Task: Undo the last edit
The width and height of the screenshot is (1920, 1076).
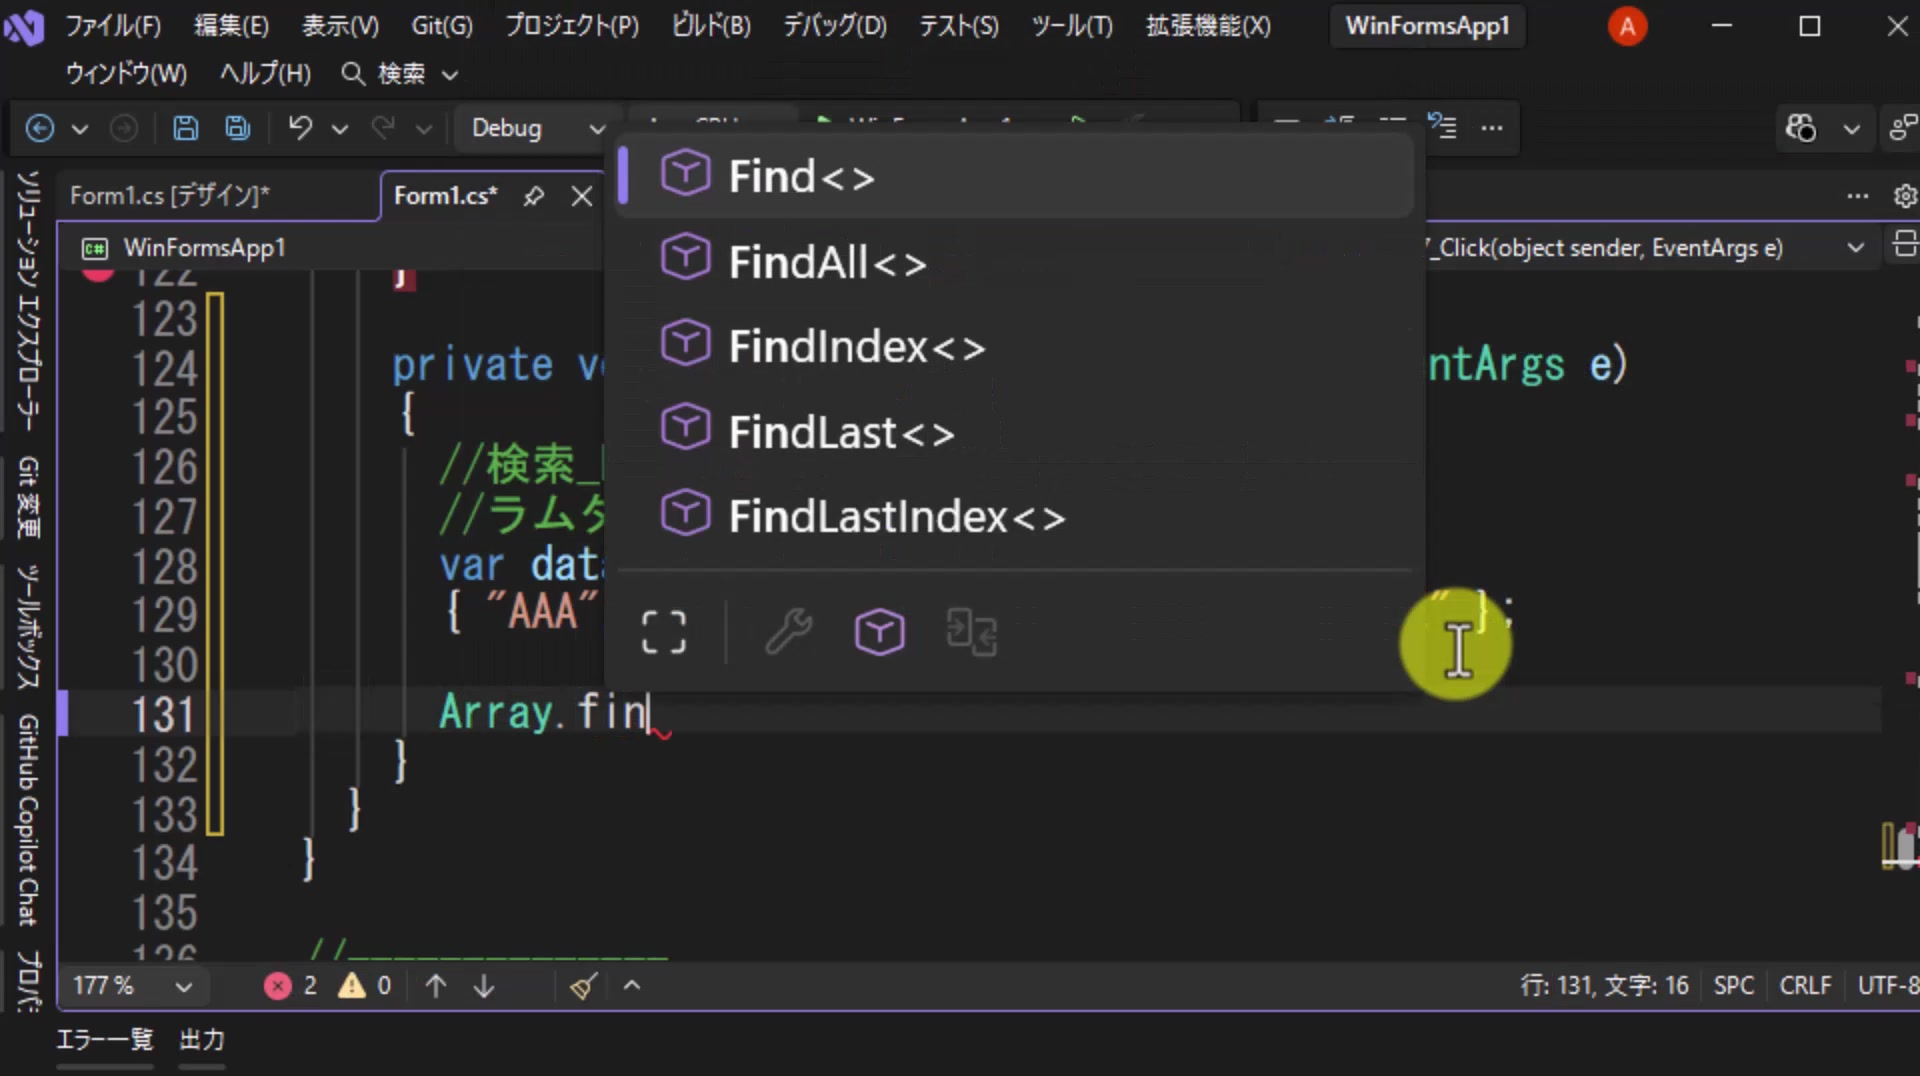Action: pyautogui.click(x=300, y=128)
